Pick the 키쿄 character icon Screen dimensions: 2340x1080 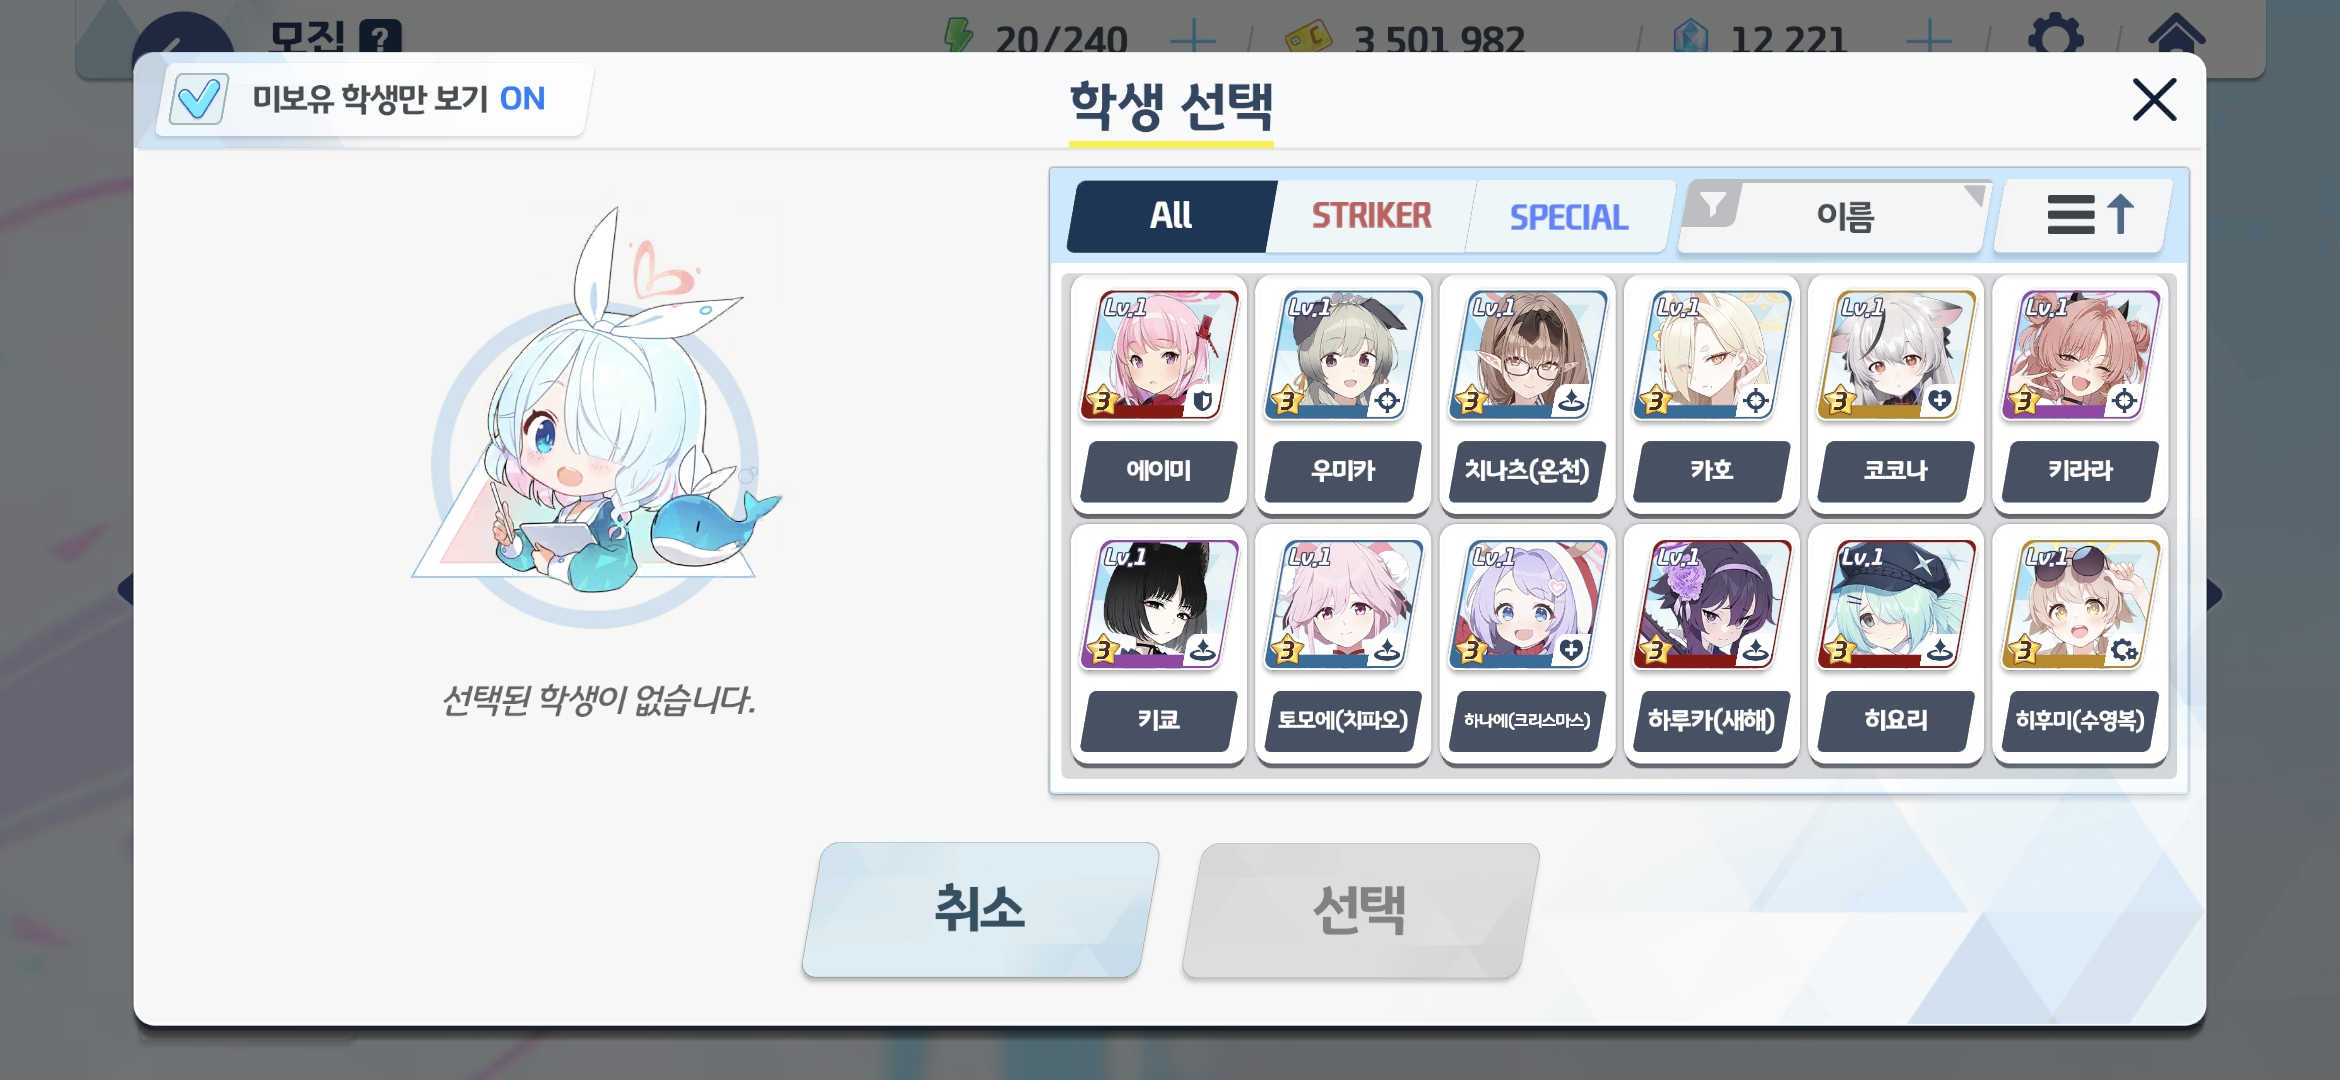1159,605
